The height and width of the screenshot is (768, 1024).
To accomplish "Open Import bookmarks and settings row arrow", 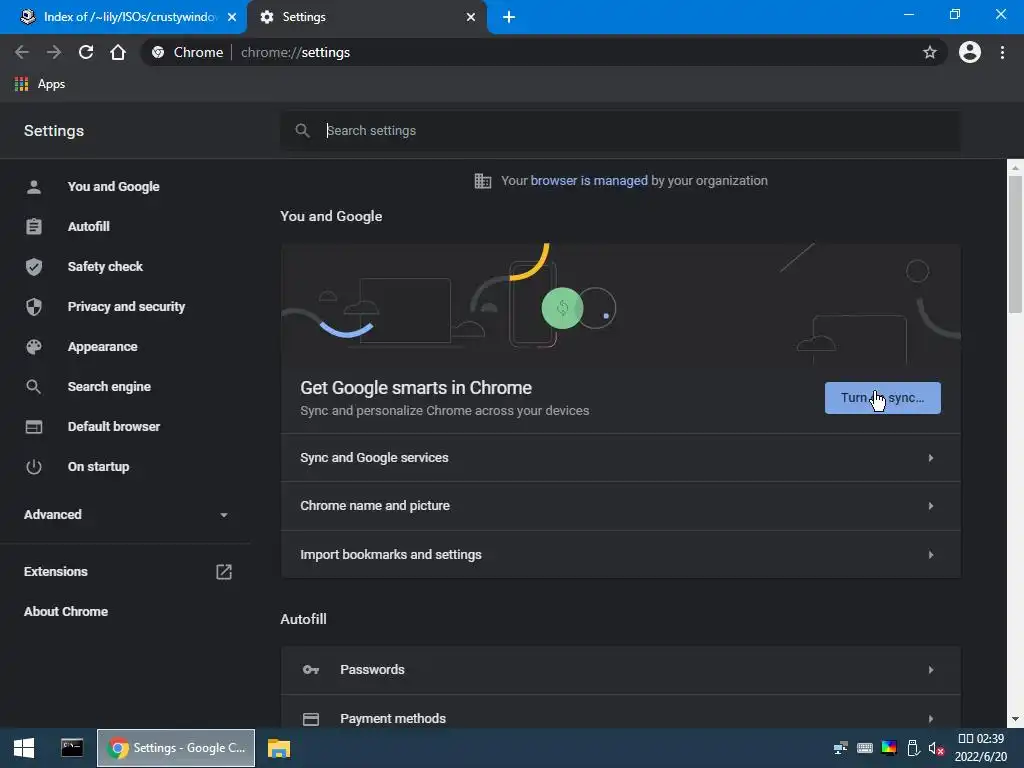I will tap(931, 555).
